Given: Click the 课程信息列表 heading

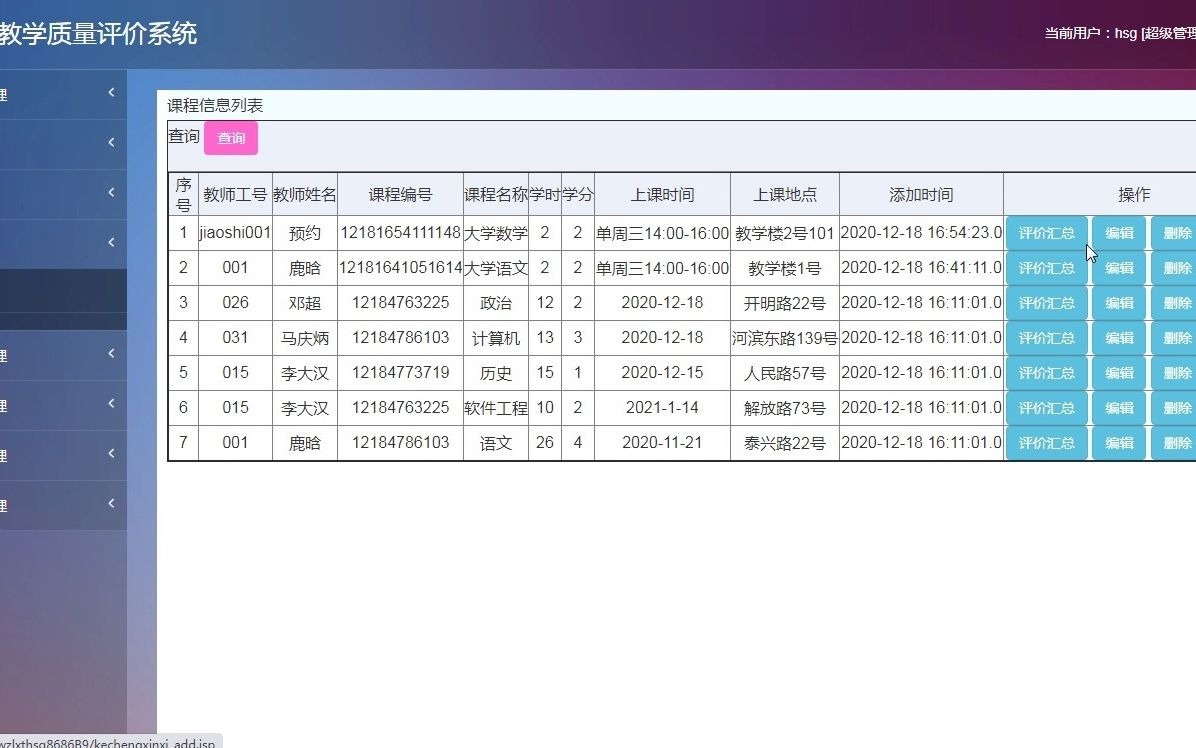Looking at the screenshot, I should [x=215, y=106].
